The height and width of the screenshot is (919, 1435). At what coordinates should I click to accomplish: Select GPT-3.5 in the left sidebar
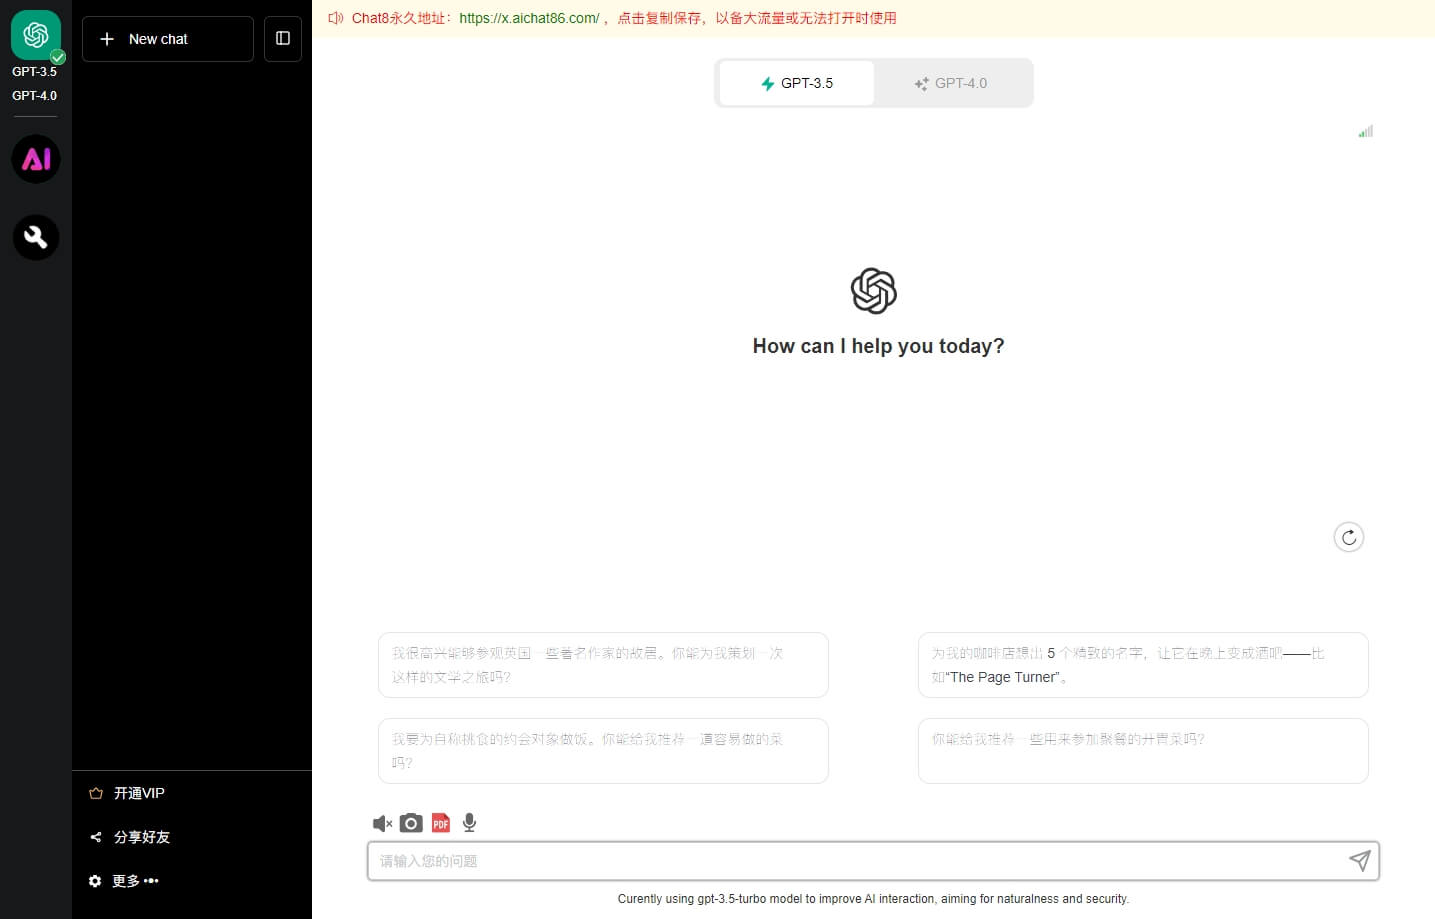(x=34, y=72)
